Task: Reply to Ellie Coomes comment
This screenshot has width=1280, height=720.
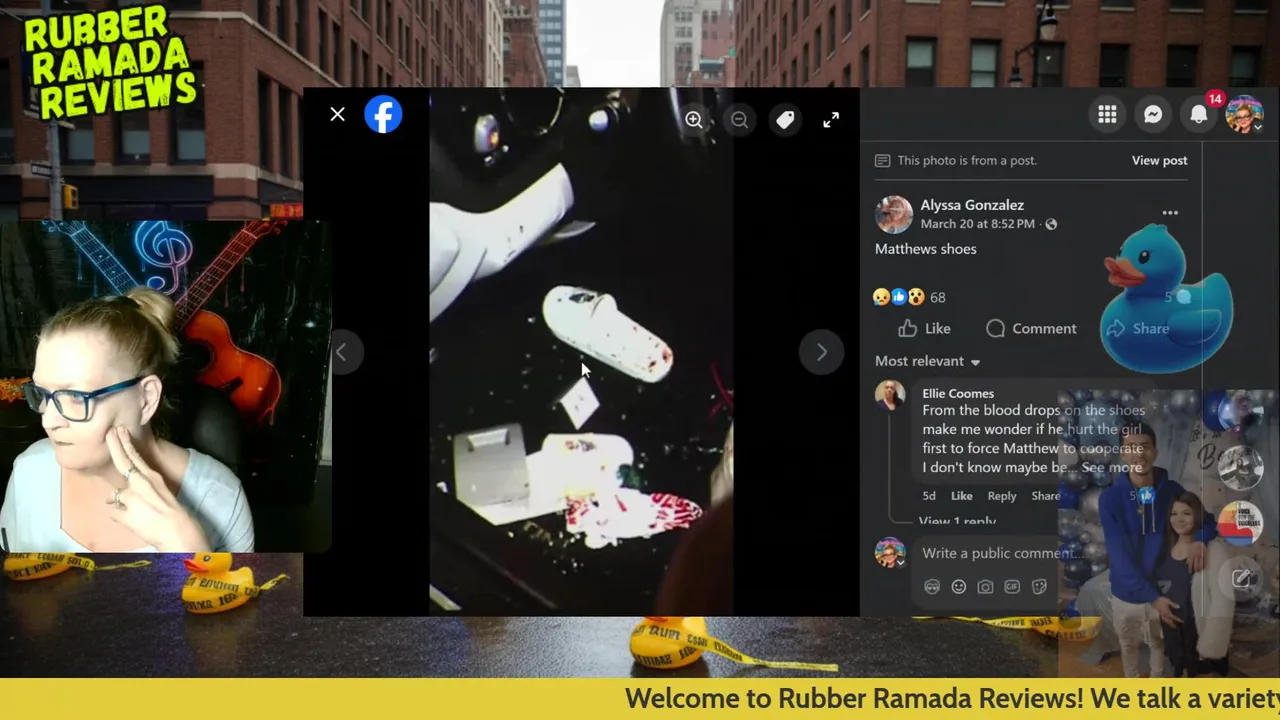Action: click(1002, 496)
